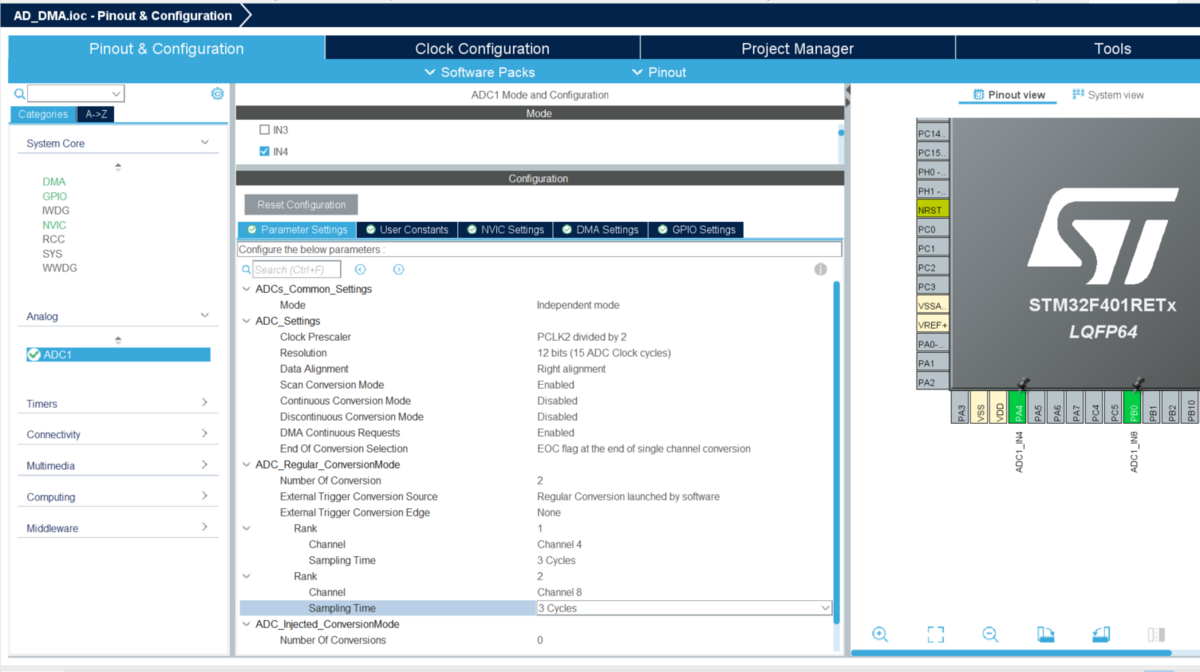Image resolution: width=1200 pixels, height=672 pixels.
Task: Click the parameter list vertical scrollbar
Action: (x=837, y=450)
